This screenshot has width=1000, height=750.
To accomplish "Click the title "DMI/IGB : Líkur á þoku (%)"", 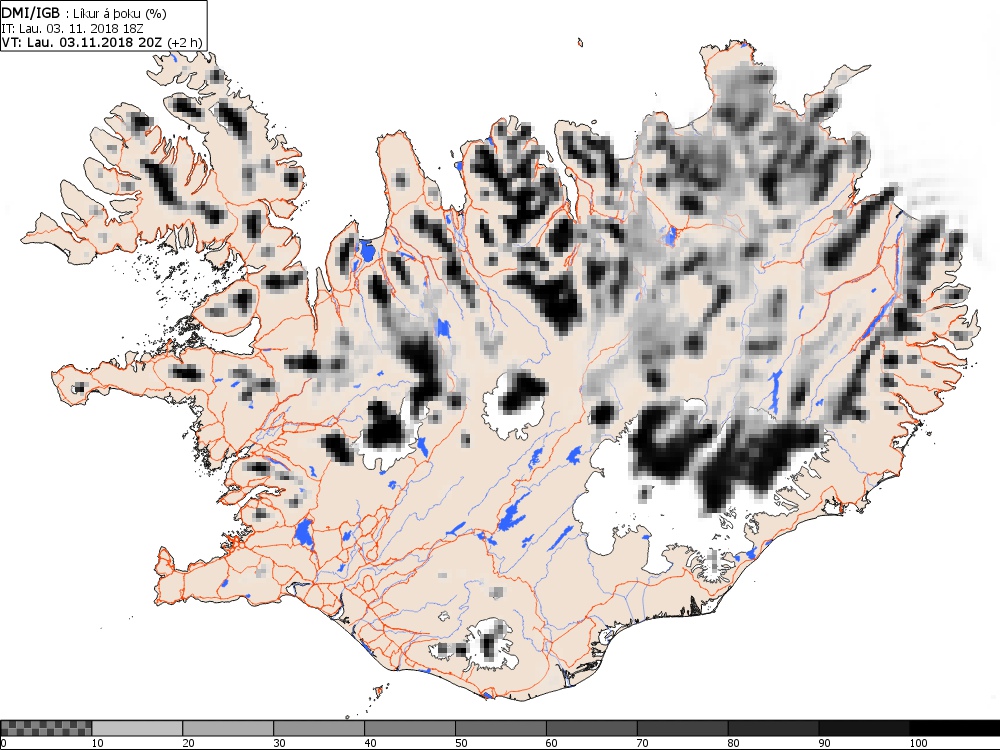I will pyautogui.click(x=84, y=13).
